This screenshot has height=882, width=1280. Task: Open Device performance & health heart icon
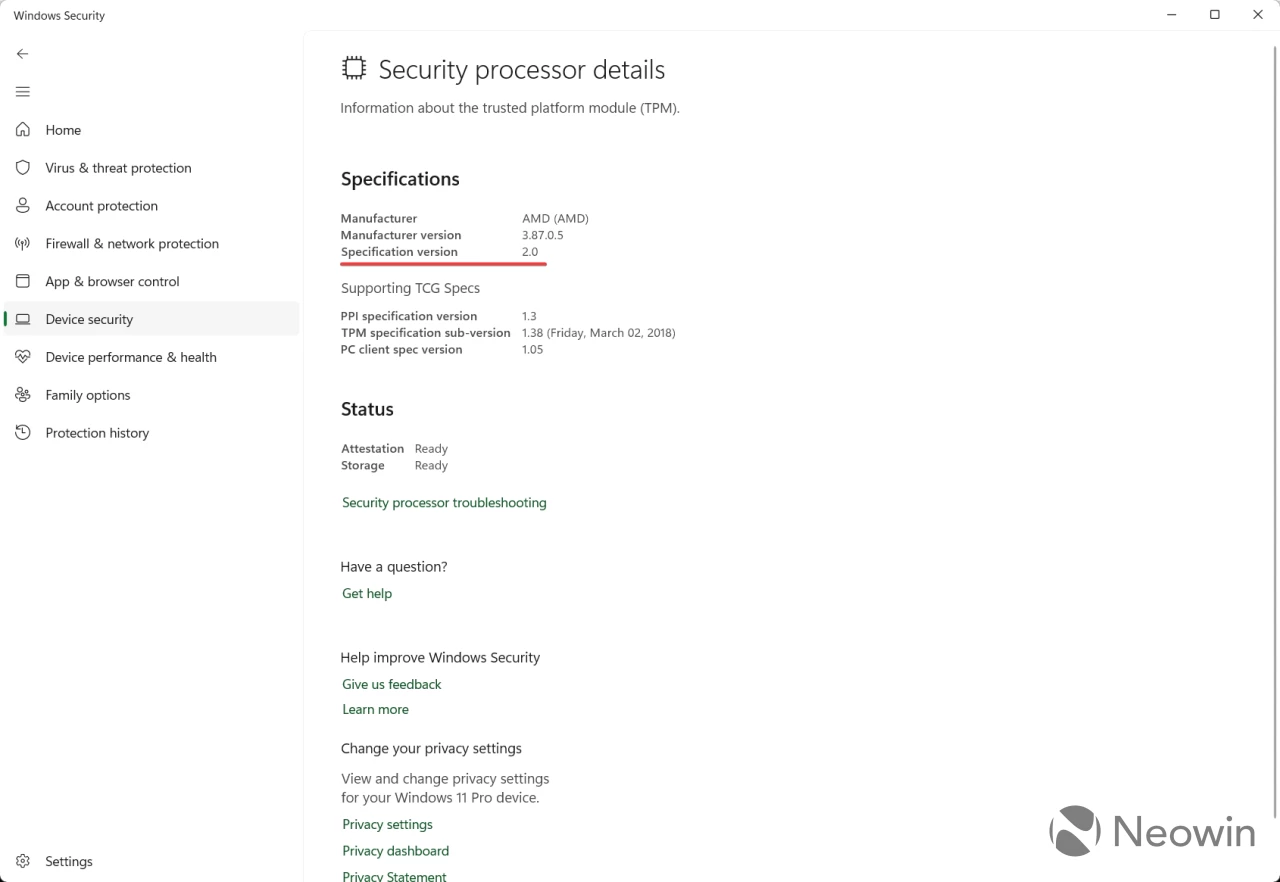tap(23, 356)
